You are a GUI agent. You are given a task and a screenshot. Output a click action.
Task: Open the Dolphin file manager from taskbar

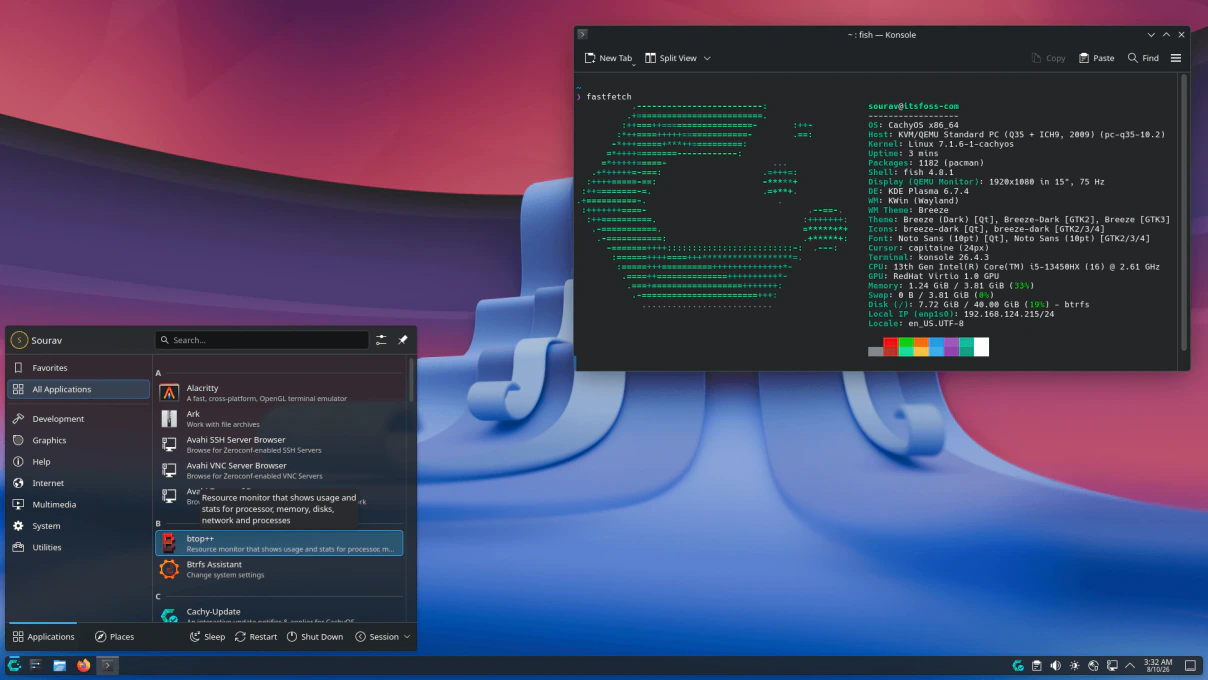60,665
